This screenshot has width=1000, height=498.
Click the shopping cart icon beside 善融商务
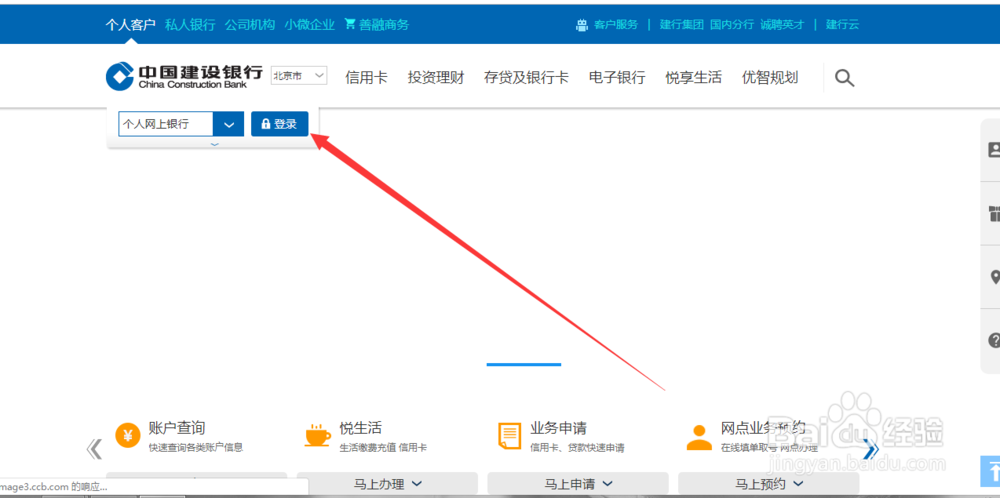(x=349, y=24)
